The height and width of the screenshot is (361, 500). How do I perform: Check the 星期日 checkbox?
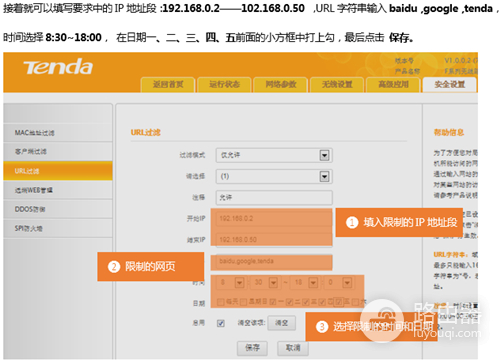click(244, 302)
